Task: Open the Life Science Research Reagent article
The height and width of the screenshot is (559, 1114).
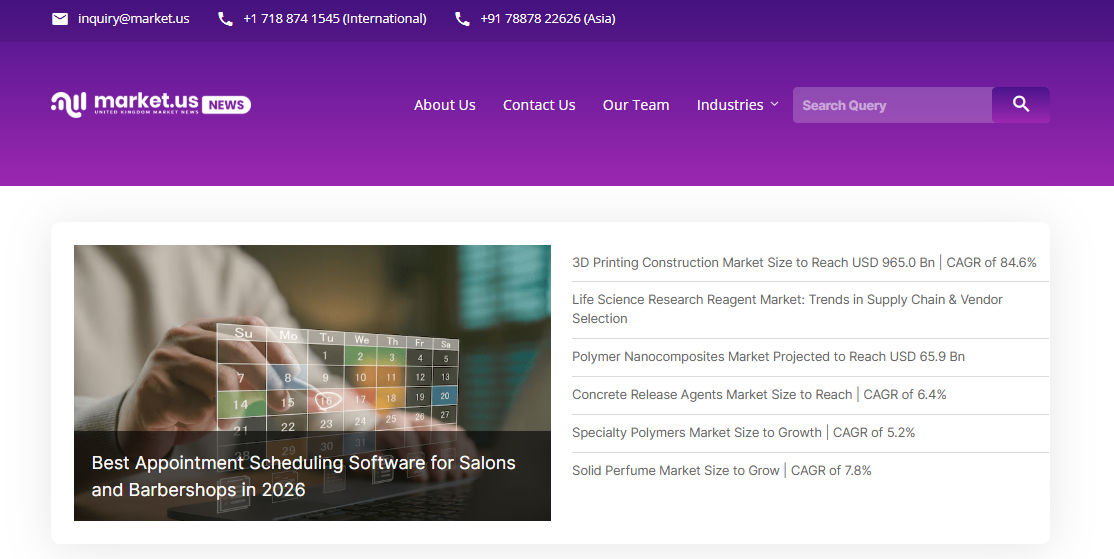Action: (787, 309)
